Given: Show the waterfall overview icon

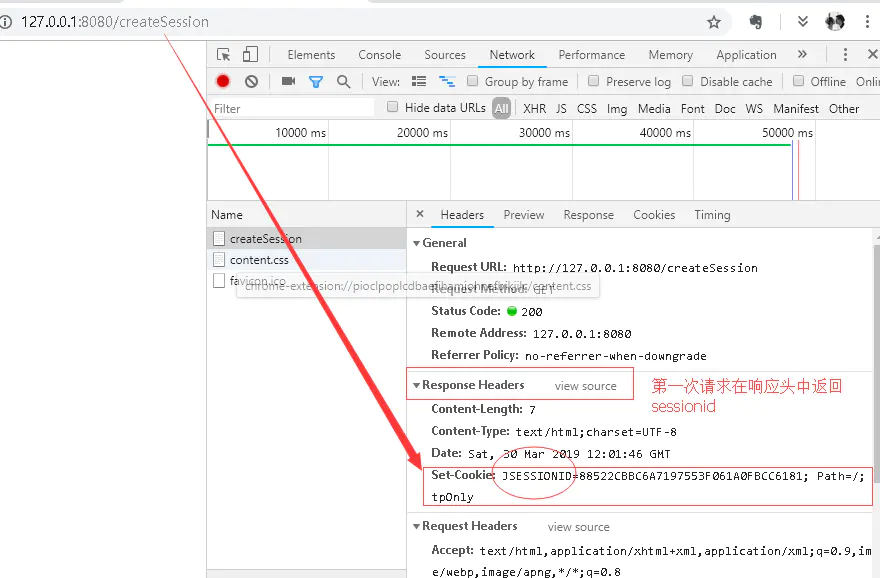Looking at the screenshot, I should click(447, 81).
